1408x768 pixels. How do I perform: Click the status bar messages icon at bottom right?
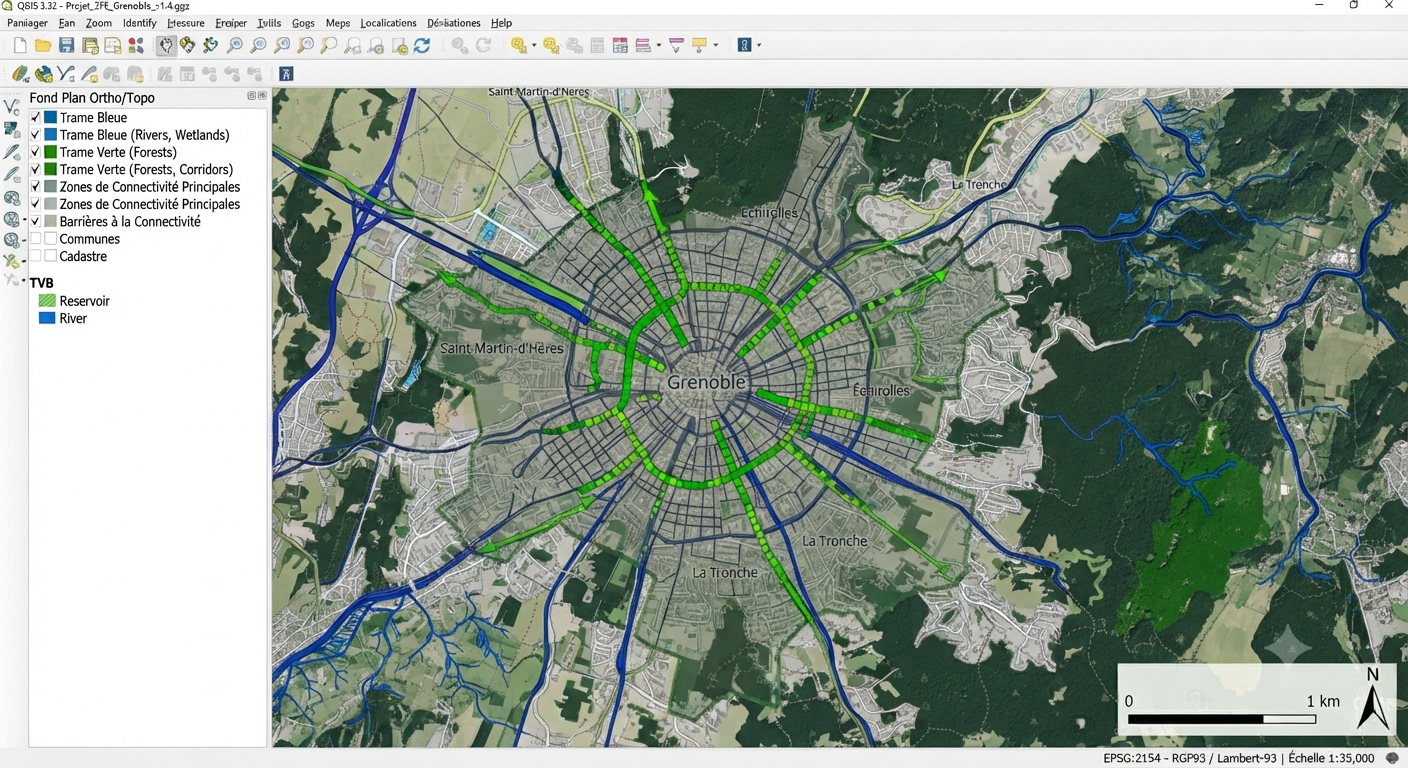click(x=1392, y=758)
